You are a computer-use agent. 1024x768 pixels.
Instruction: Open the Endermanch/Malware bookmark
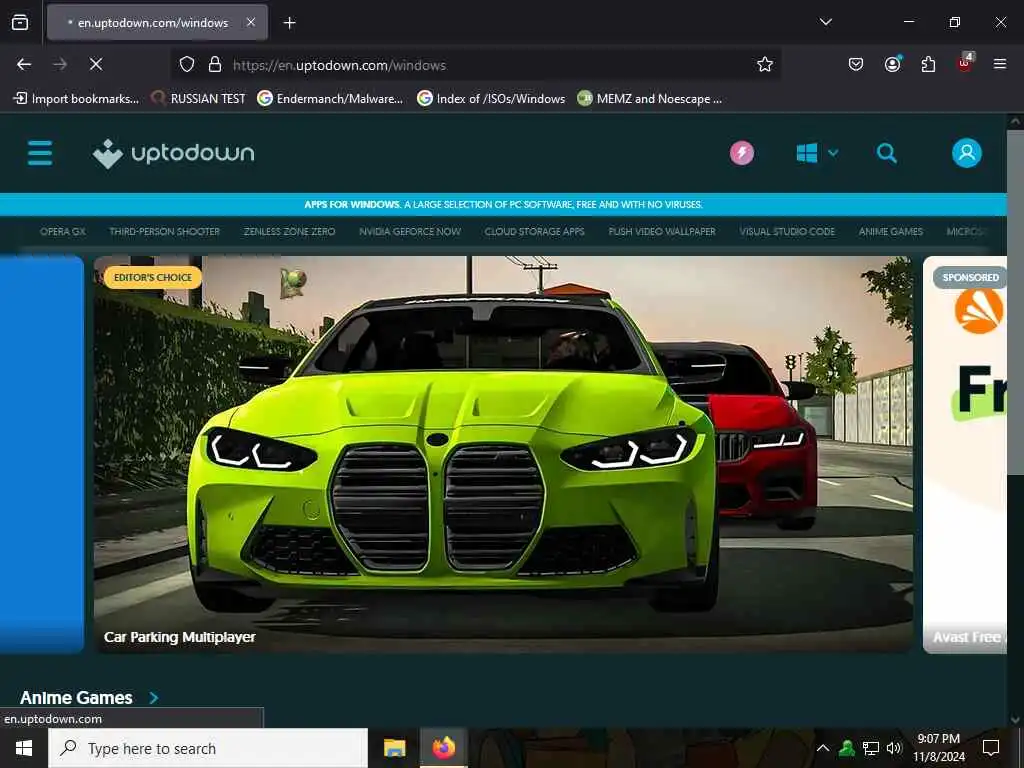tap(330, 99)
